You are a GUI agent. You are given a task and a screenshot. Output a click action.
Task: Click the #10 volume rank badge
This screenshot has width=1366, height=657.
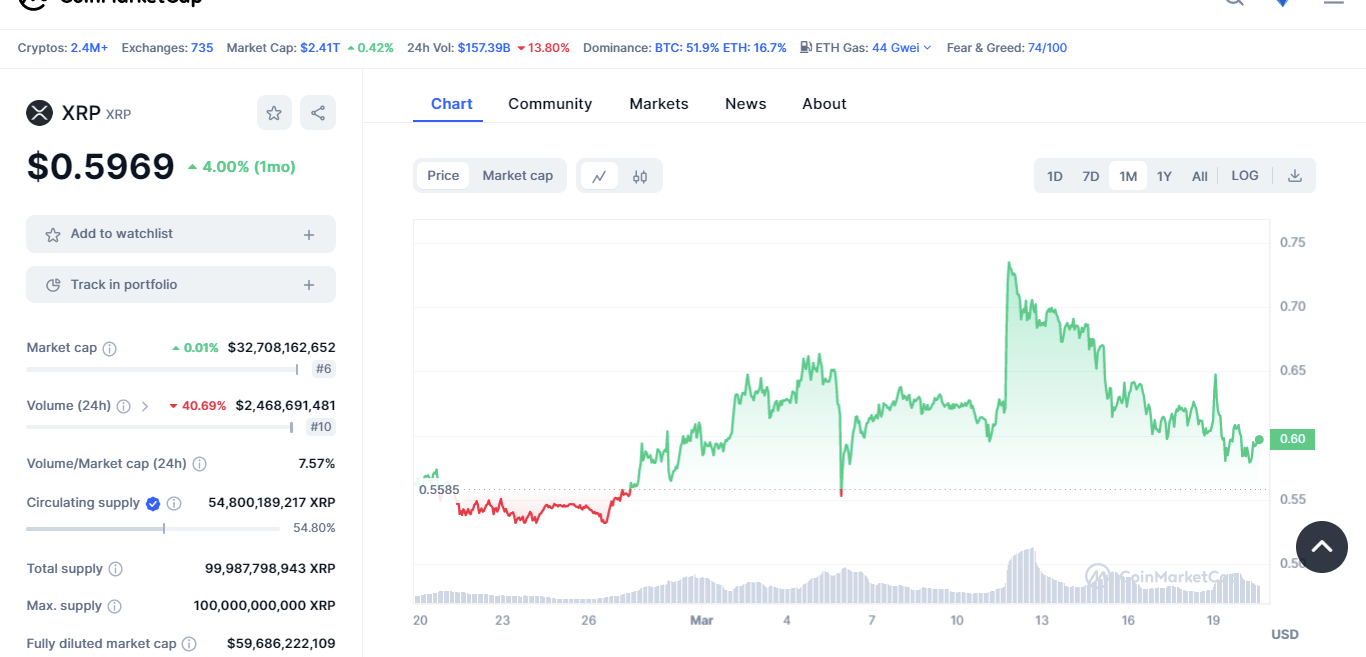click(x=320, y=427)
